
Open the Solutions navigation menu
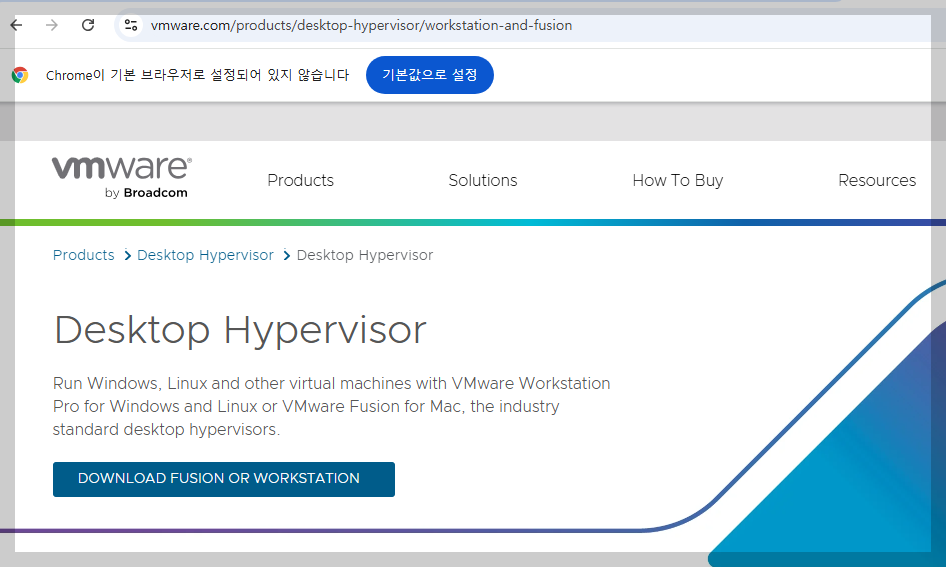(x=483, y=180)
